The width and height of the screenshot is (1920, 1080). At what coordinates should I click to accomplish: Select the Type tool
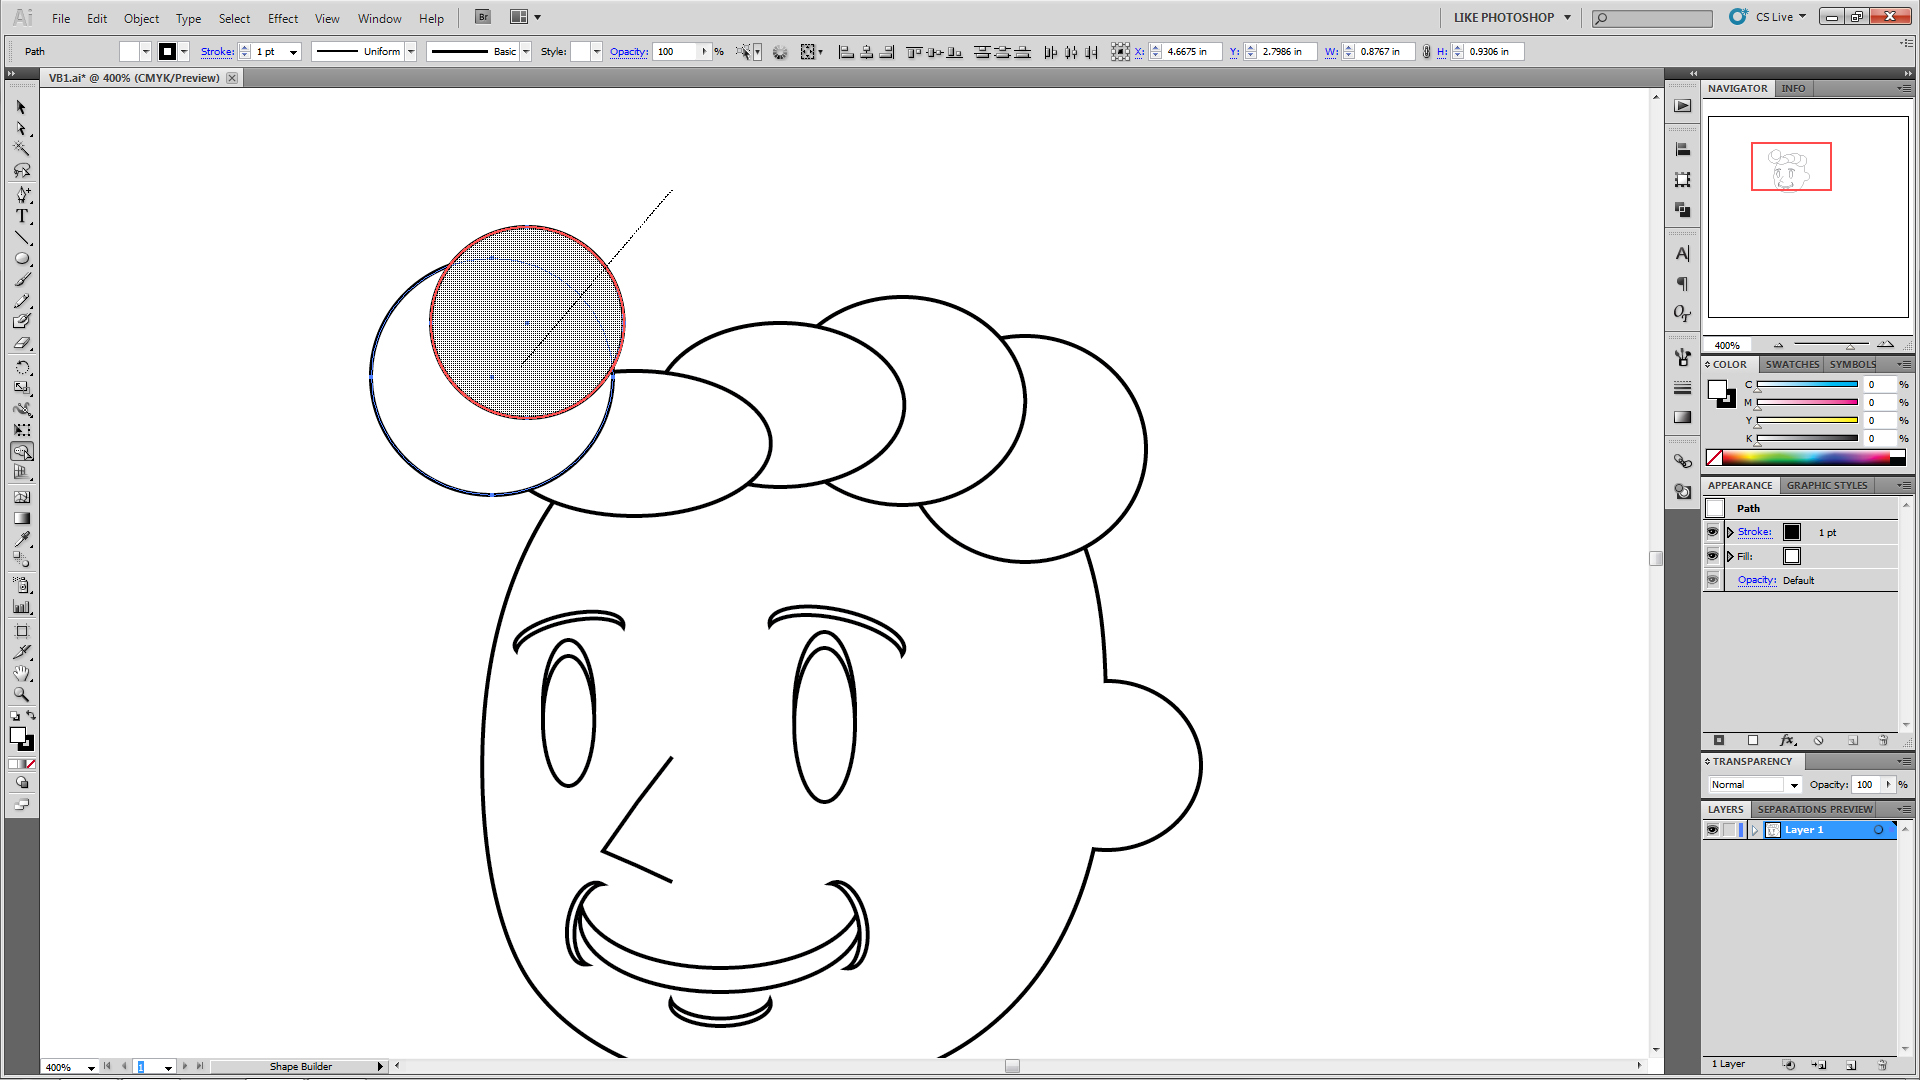(22, 216)
